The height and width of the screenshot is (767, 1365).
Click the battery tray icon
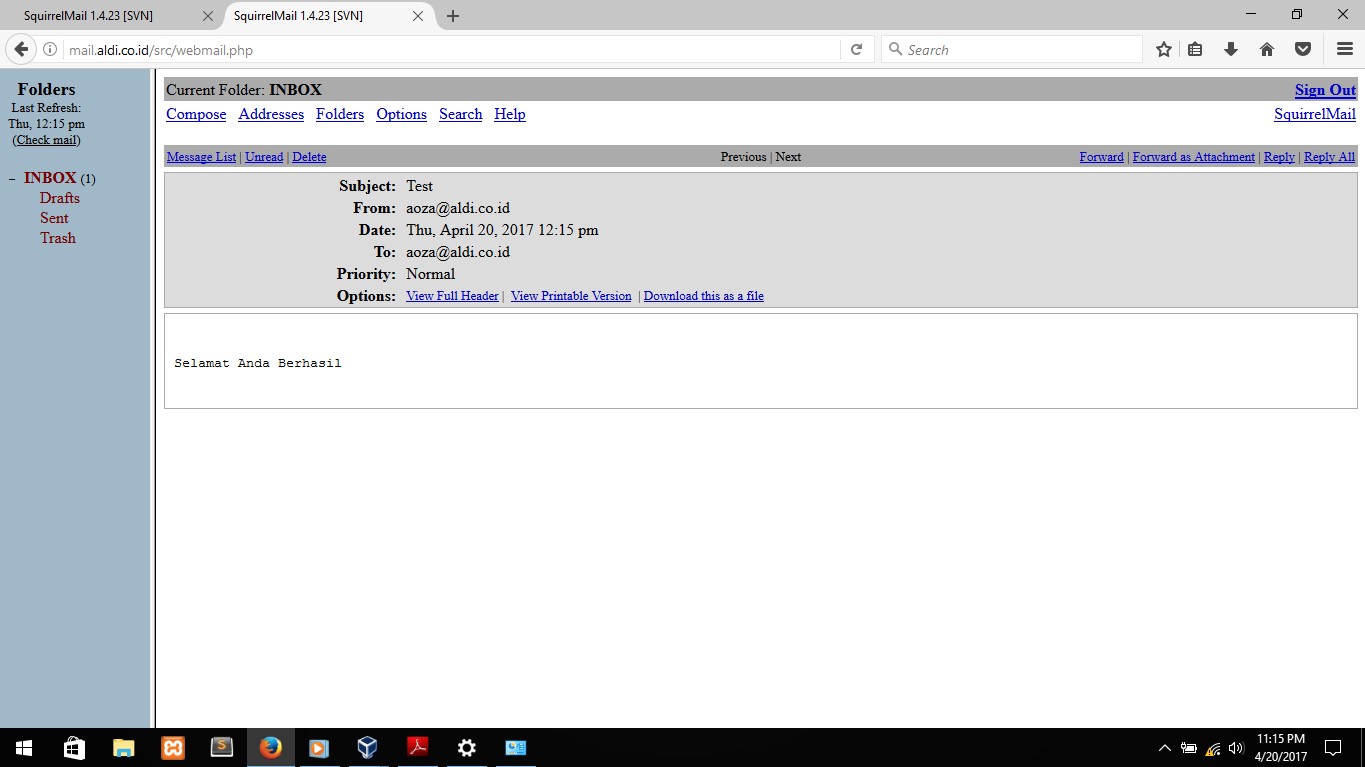1189,748
